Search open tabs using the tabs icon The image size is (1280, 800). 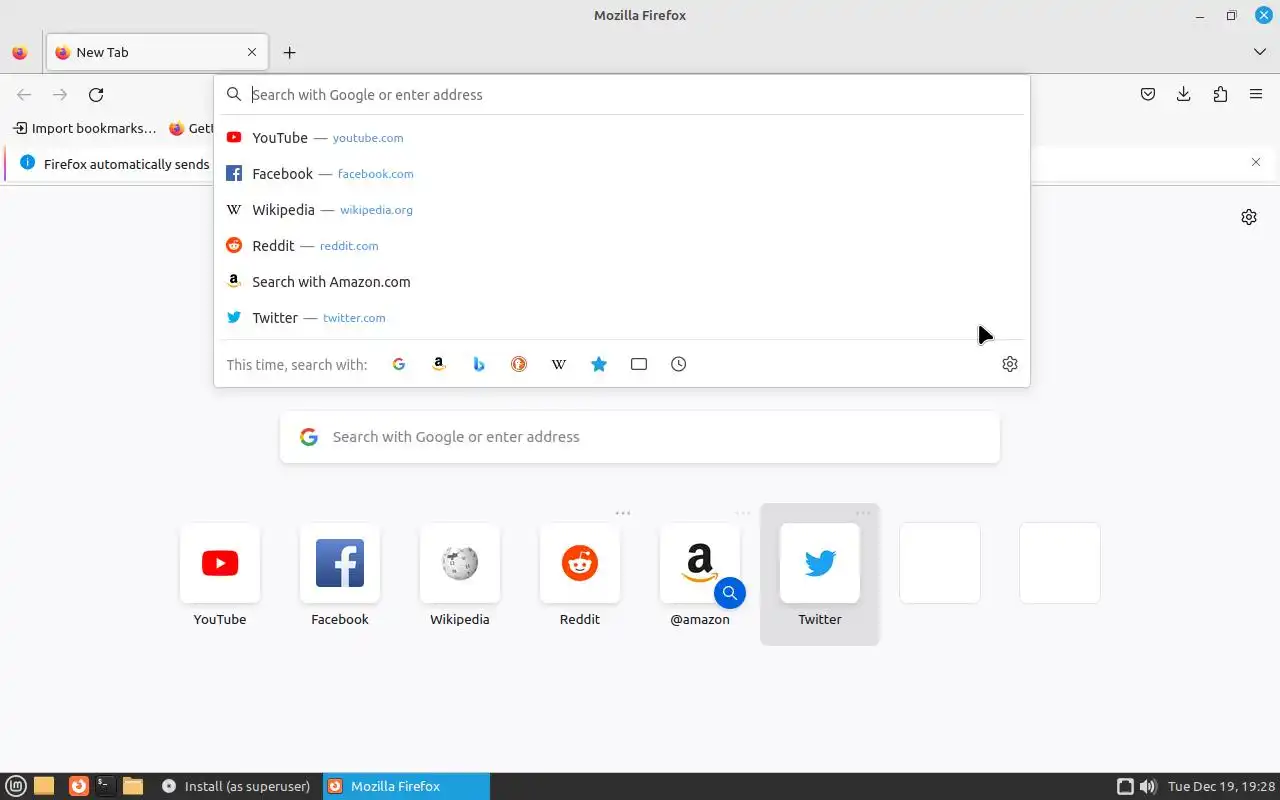639,364
